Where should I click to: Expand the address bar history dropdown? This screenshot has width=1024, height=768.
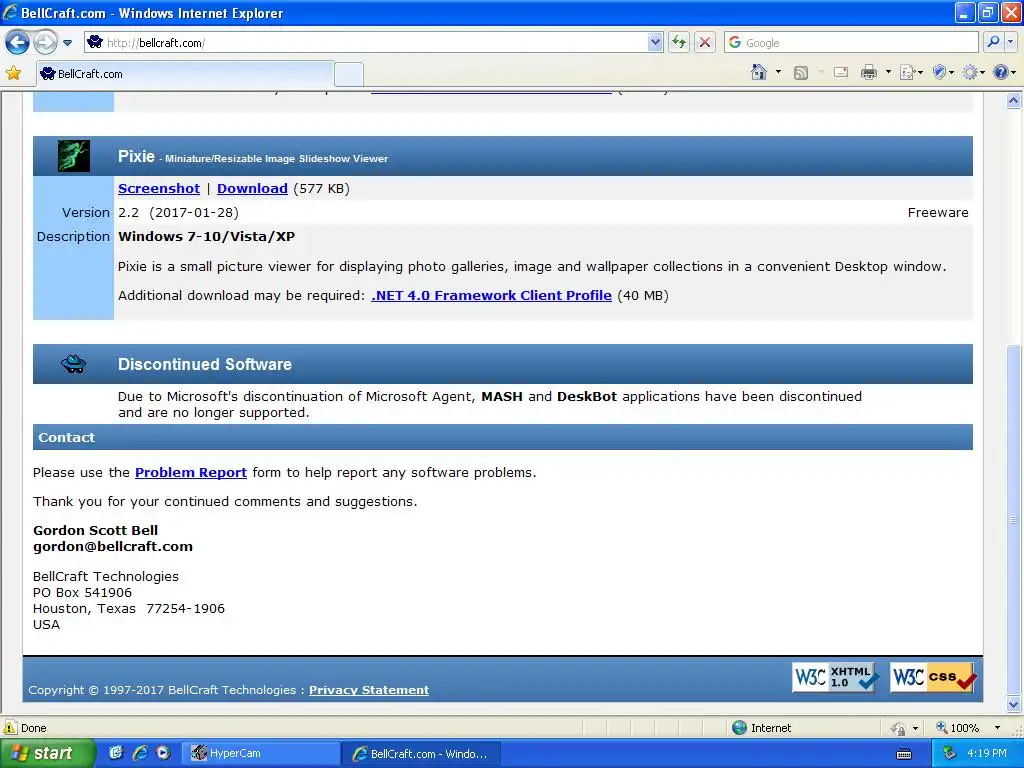click(x=655, y=43)
